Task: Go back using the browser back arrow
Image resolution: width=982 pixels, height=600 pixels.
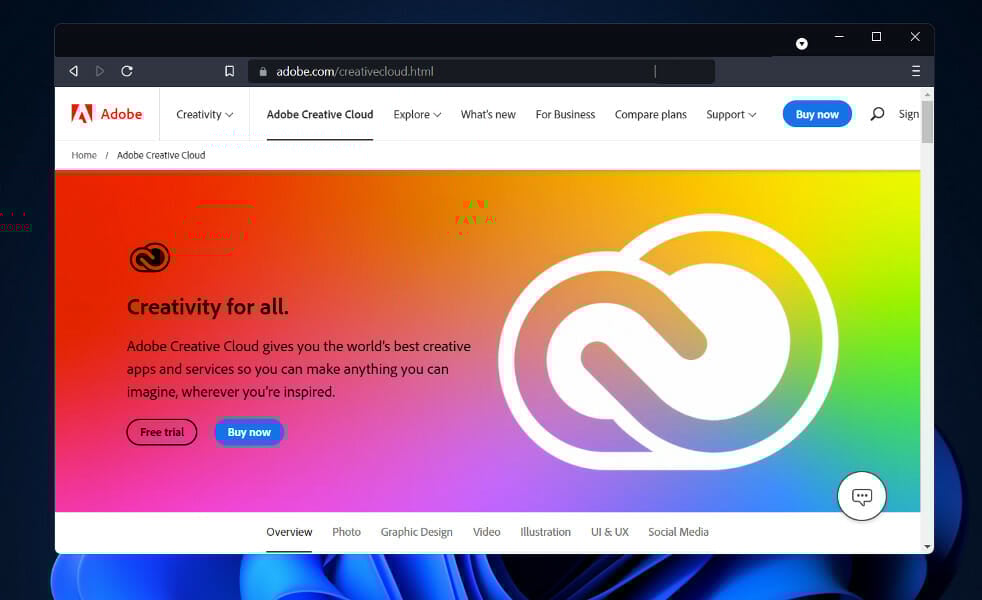Action: pos(73,71)
